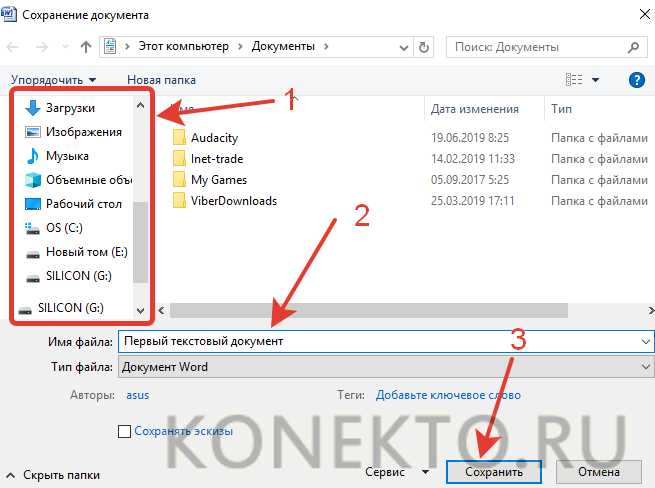The width and height of the screenshot is (655, 488).
Task: Select 'Документы' in the address path
Action: [283, 46]
